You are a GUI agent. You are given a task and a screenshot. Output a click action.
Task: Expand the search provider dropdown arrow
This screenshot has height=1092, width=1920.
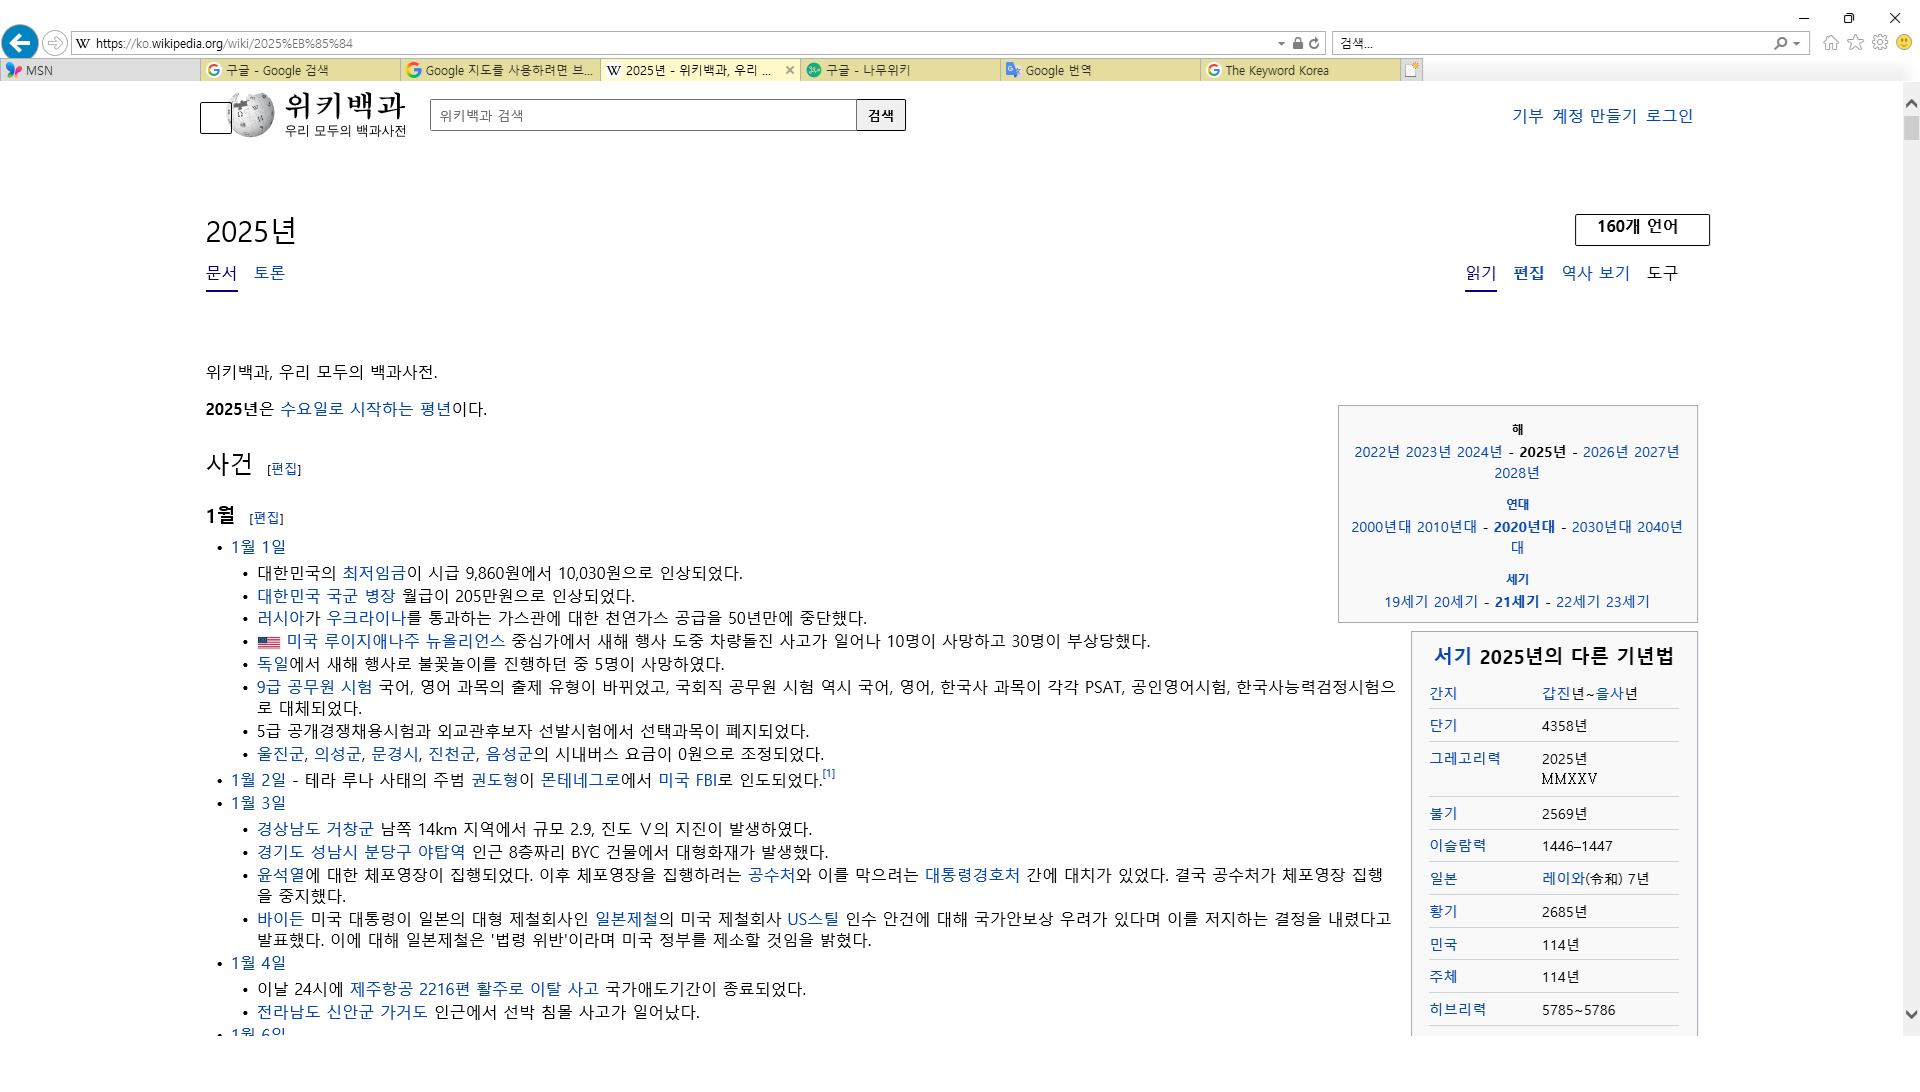coord(1797,43)
